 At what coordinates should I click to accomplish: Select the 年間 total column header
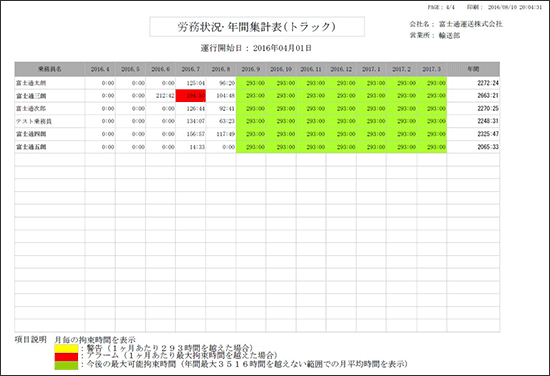tap(473, 69)
